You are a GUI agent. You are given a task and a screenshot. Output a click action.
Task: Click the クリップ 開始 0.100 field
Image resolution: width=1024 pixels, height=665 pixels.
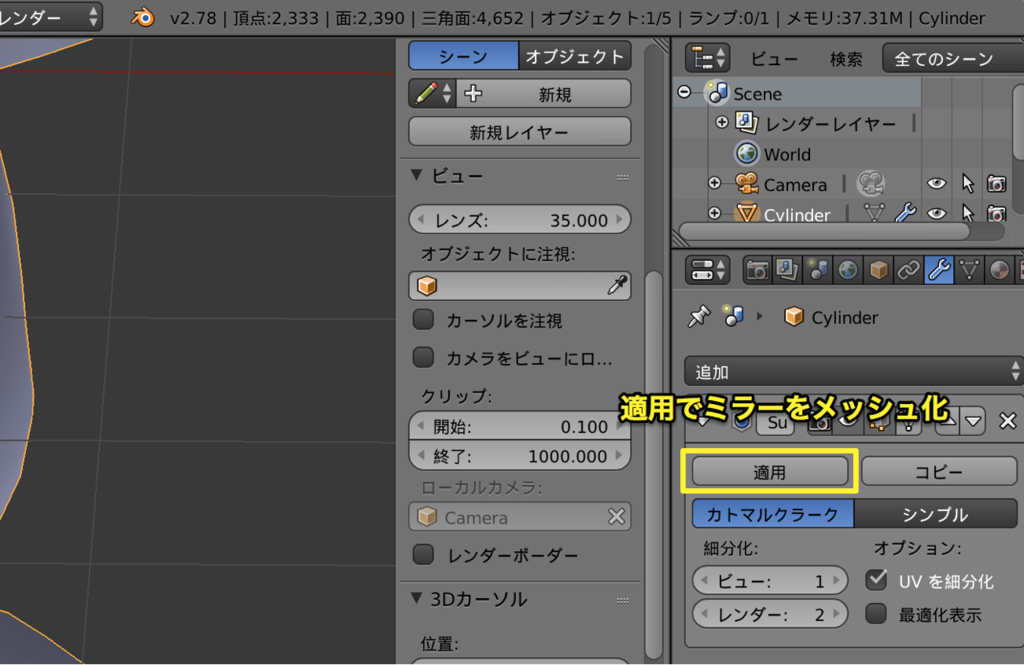[x=520, y=426]
